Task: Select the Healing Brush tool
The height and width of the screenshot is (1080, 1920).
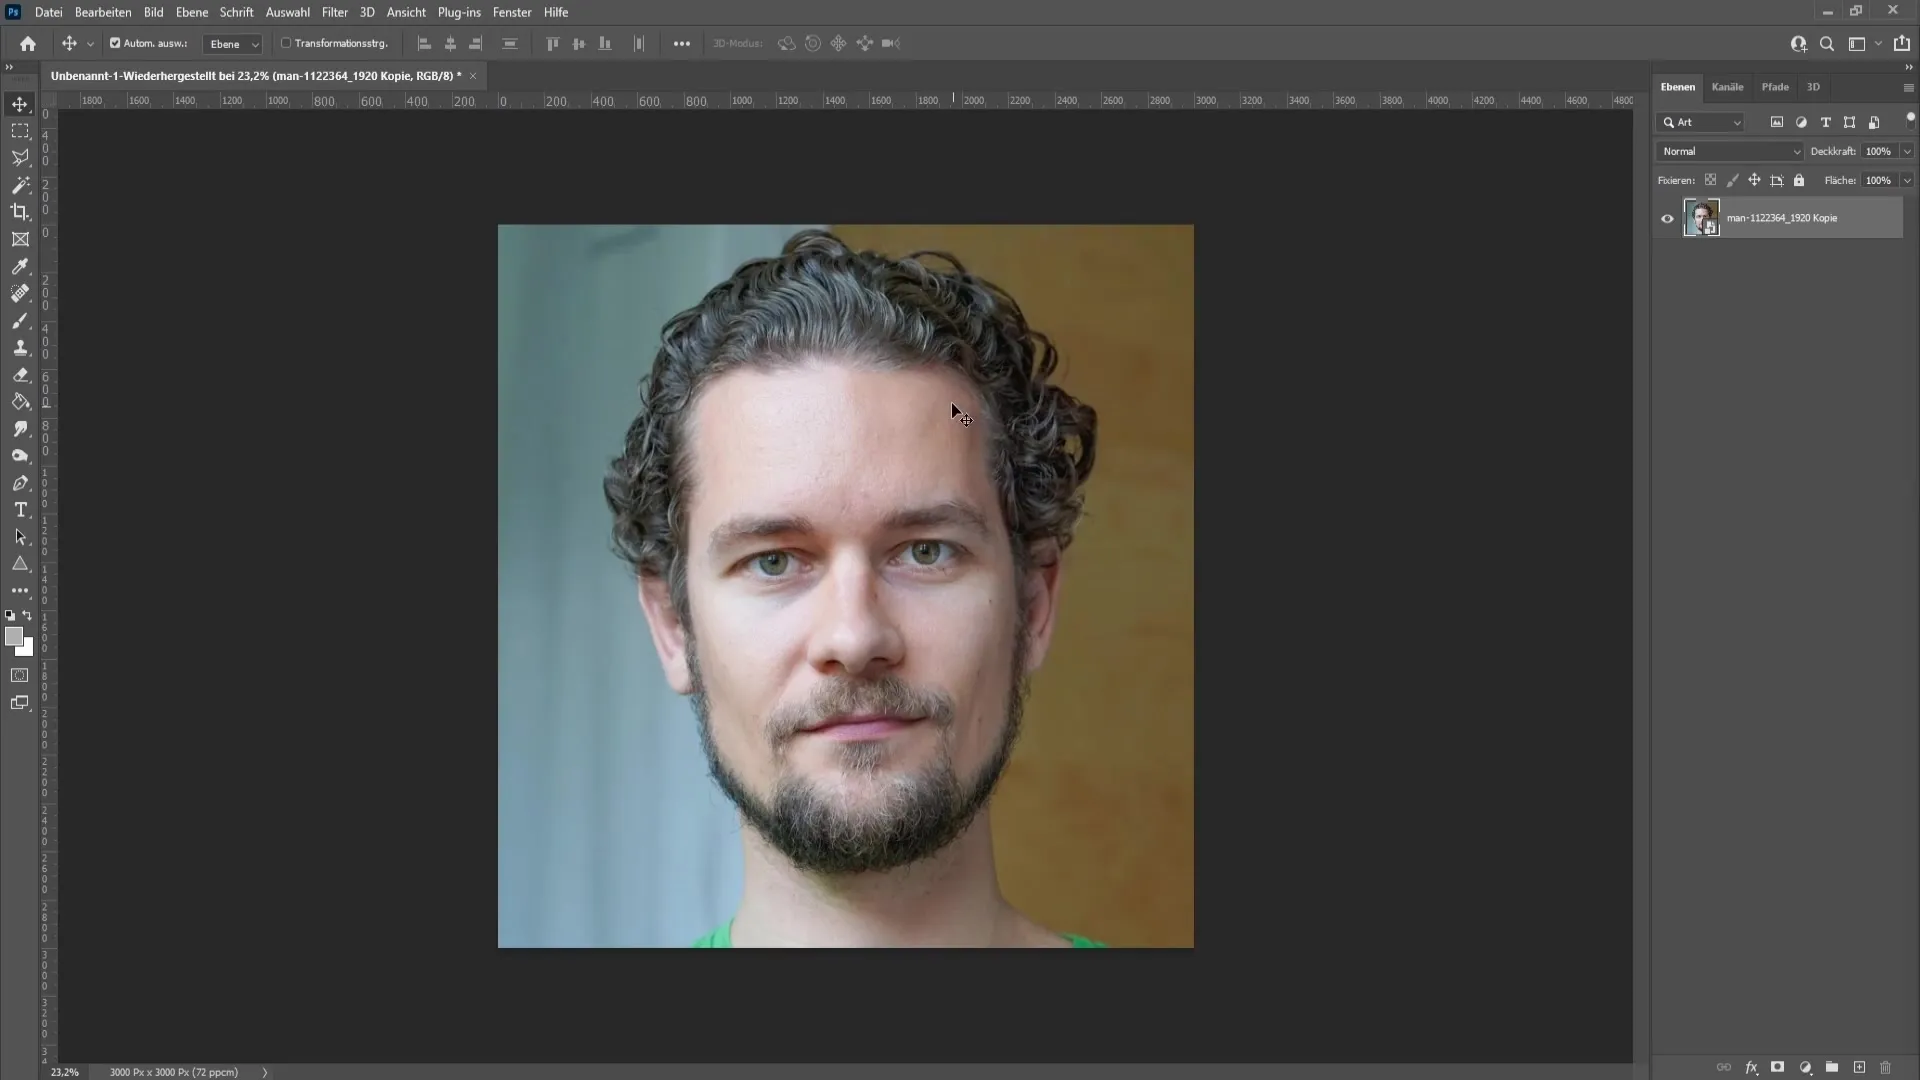Action: pyautogui.click(x=20, y=293)
